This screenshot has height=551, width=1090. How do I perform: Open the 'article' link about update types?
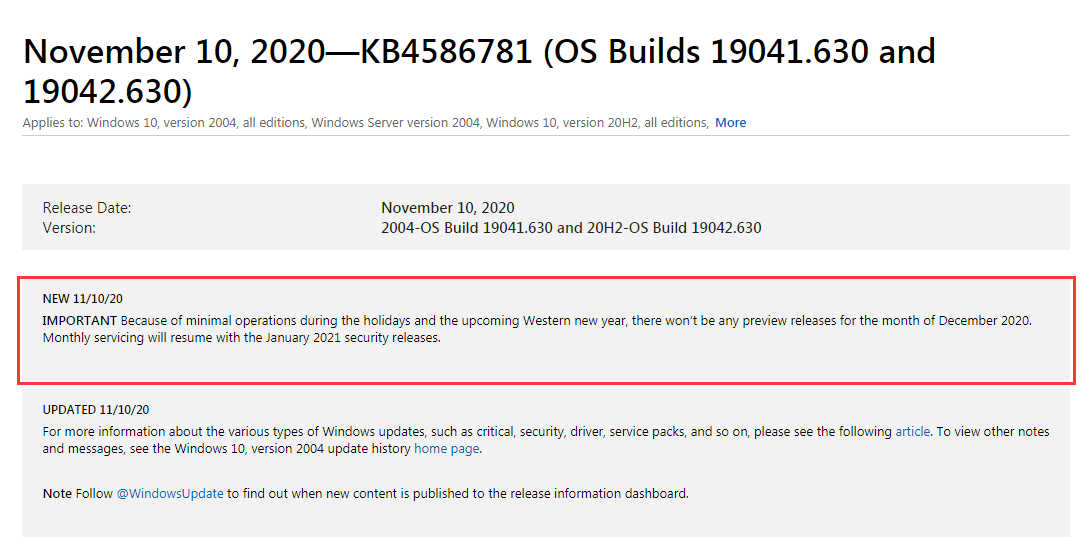(912, 431)
